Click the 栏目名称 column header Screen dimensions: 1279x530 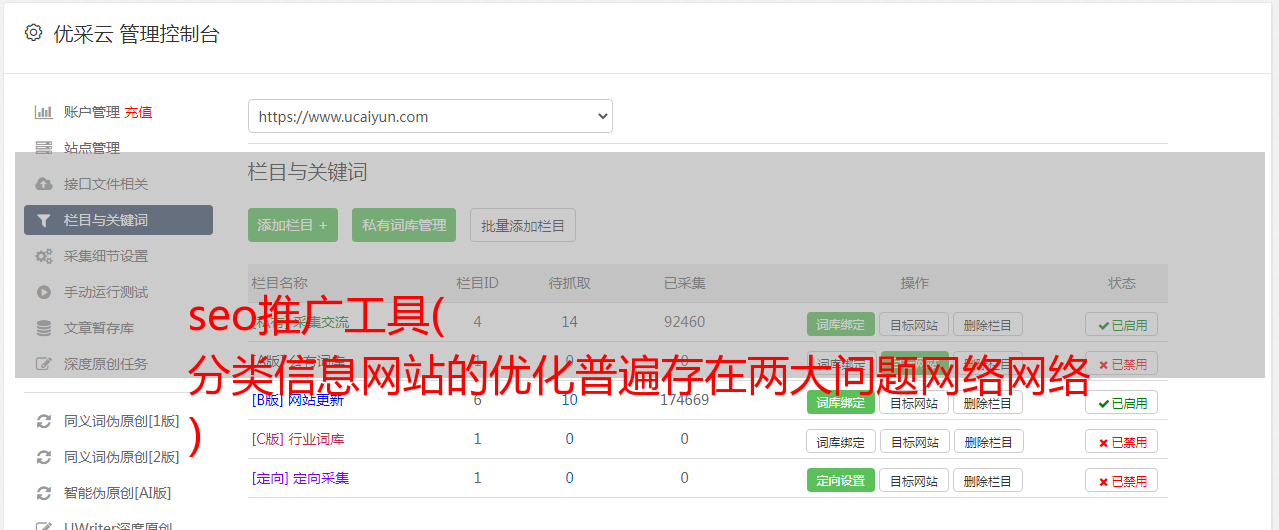pos(279,283)
